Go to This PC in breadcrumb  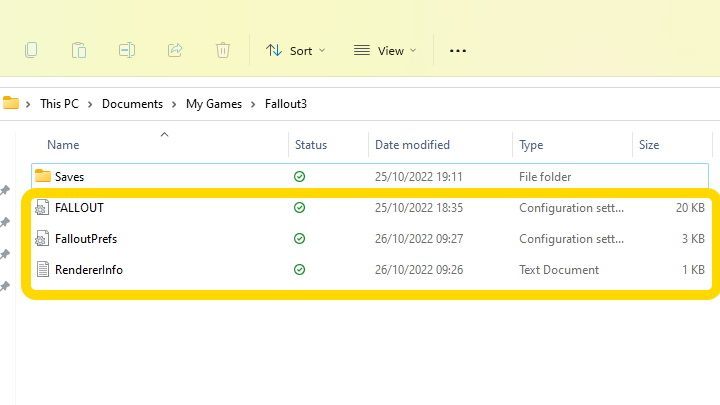click(x=59, y=104)
